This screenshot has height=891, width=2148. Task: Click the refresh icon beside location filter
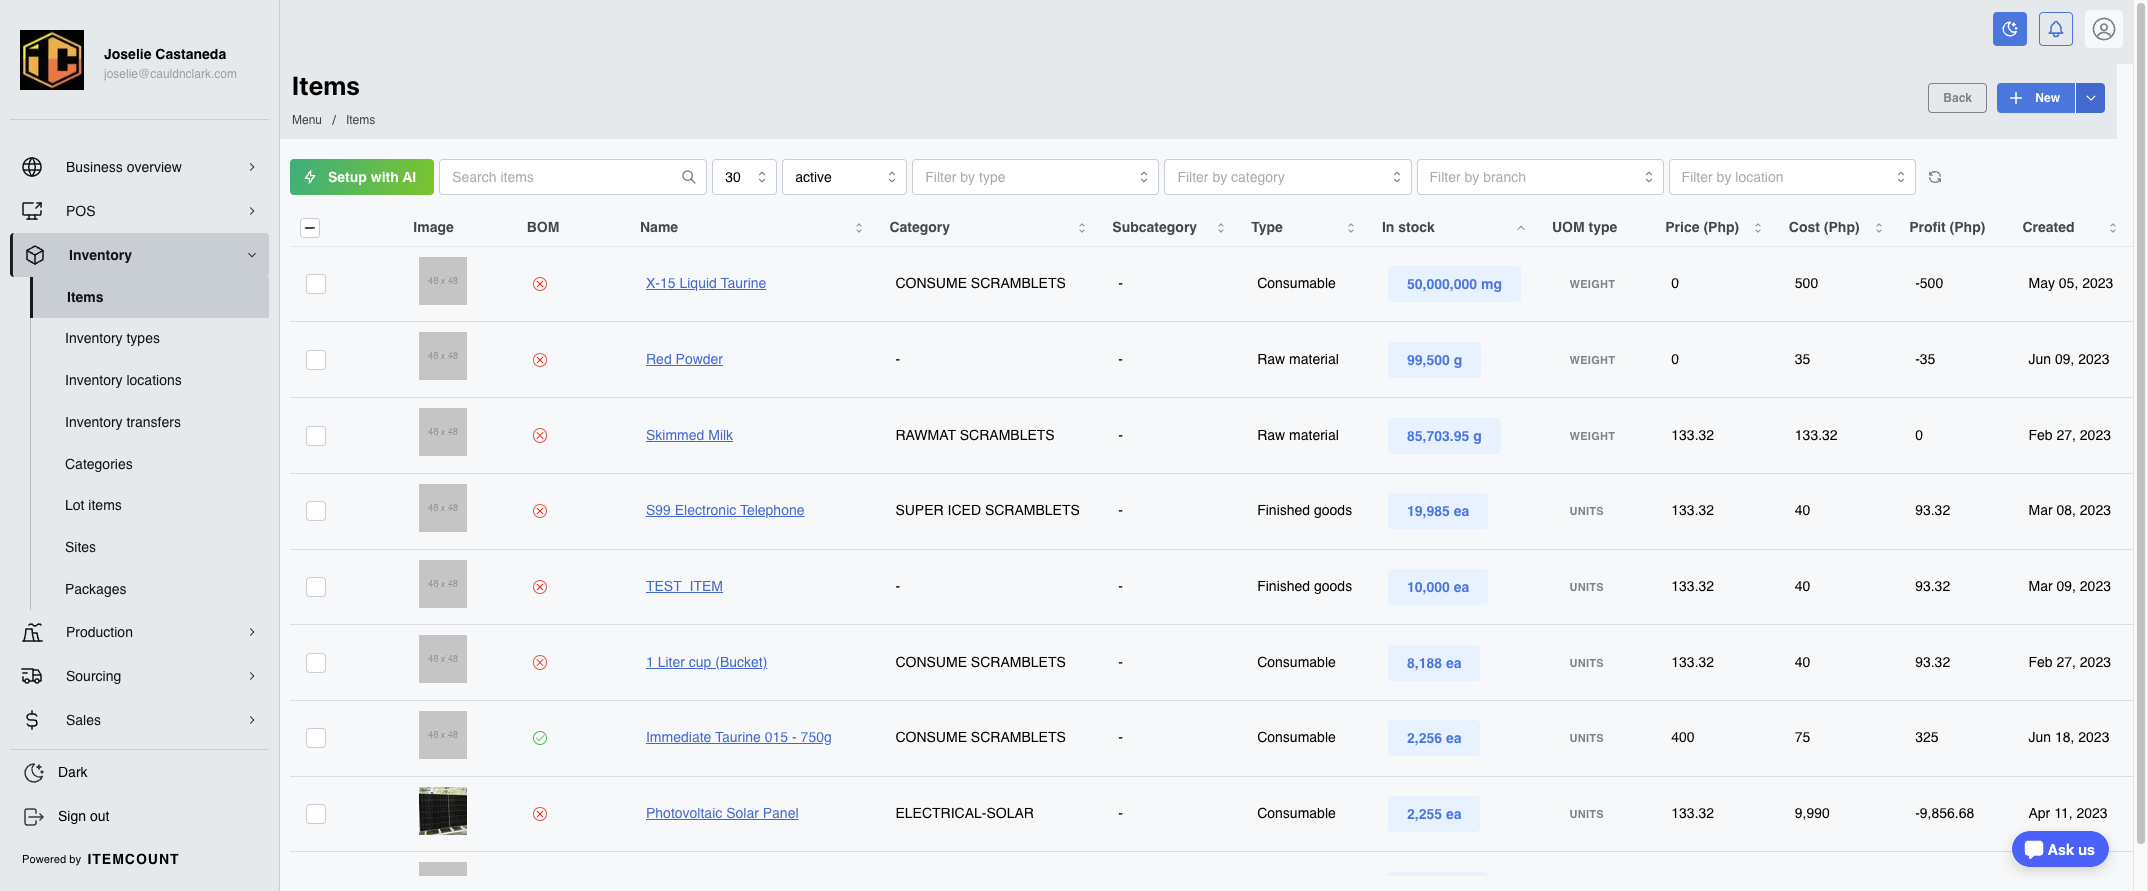coord(1935,177)
